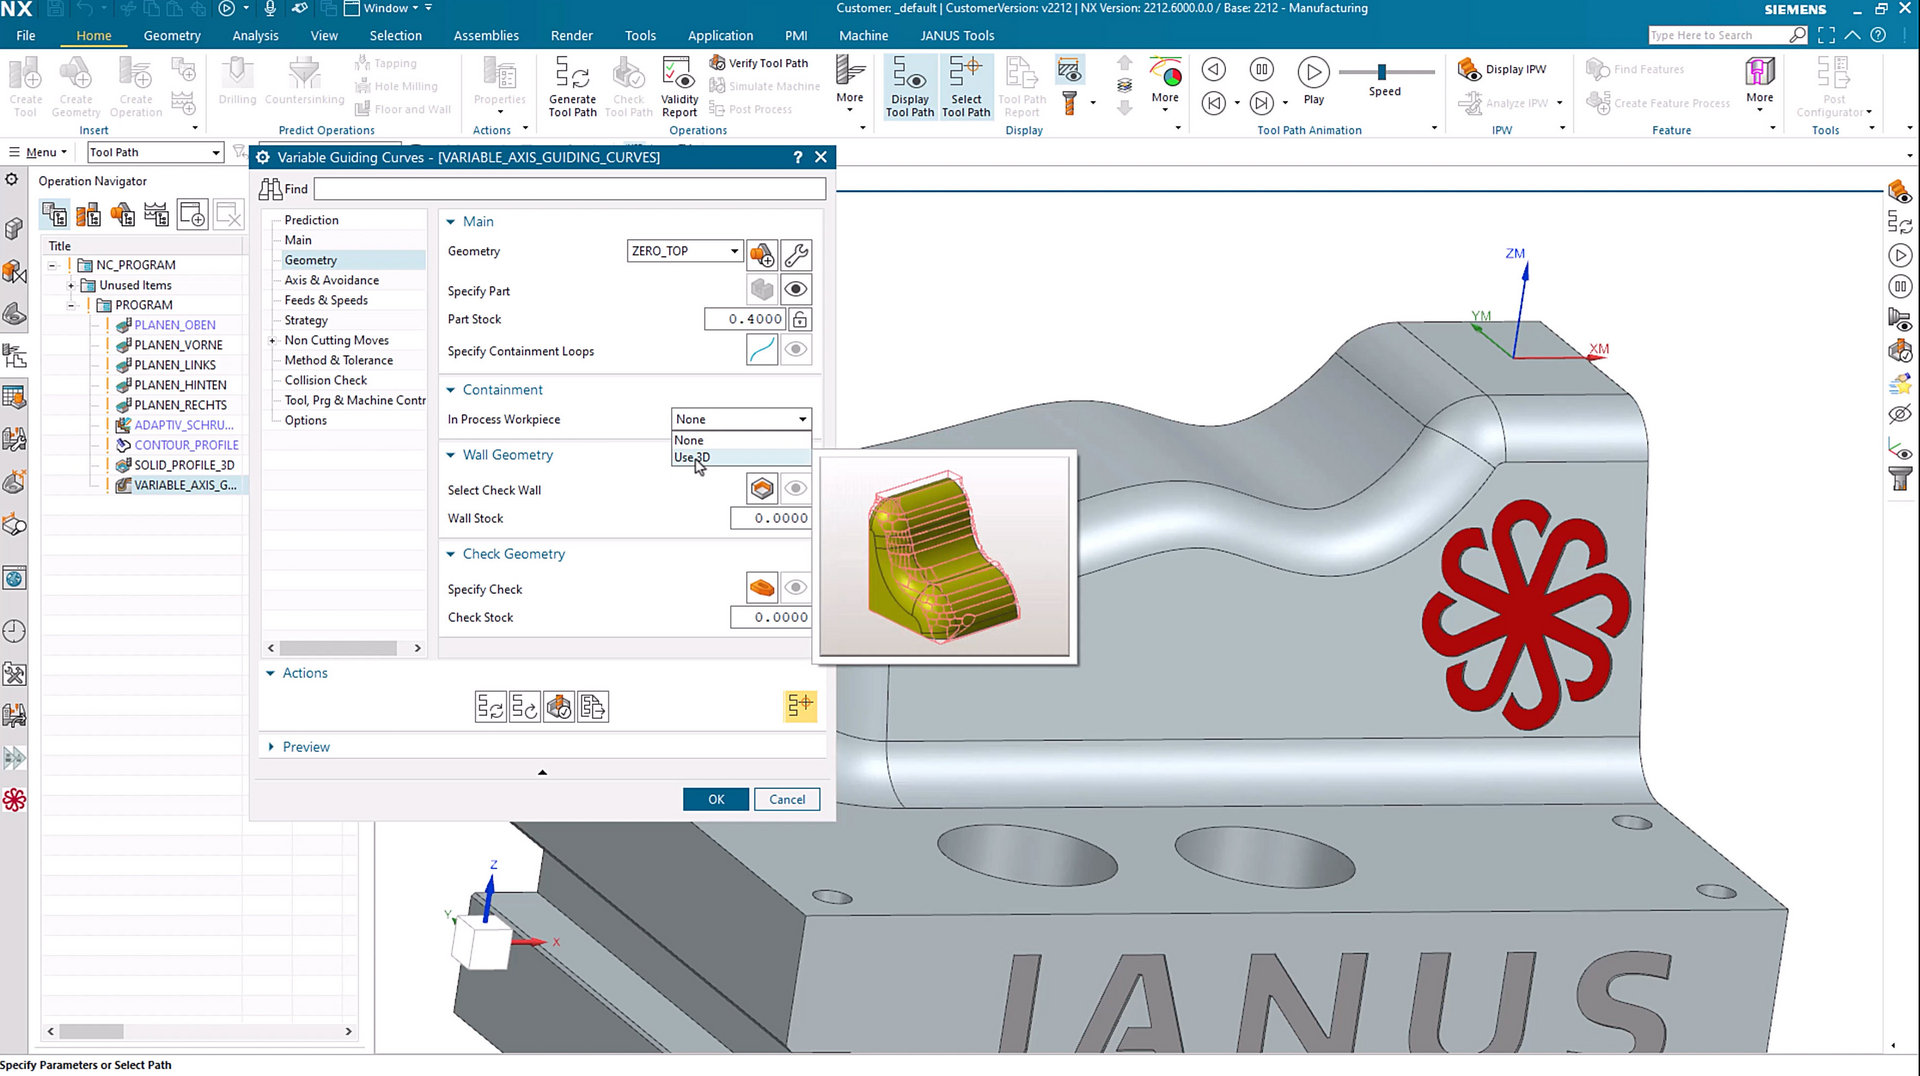Click Specify Check geometry icon
The image size is (1920, 1076).
[x=762, y=588]
